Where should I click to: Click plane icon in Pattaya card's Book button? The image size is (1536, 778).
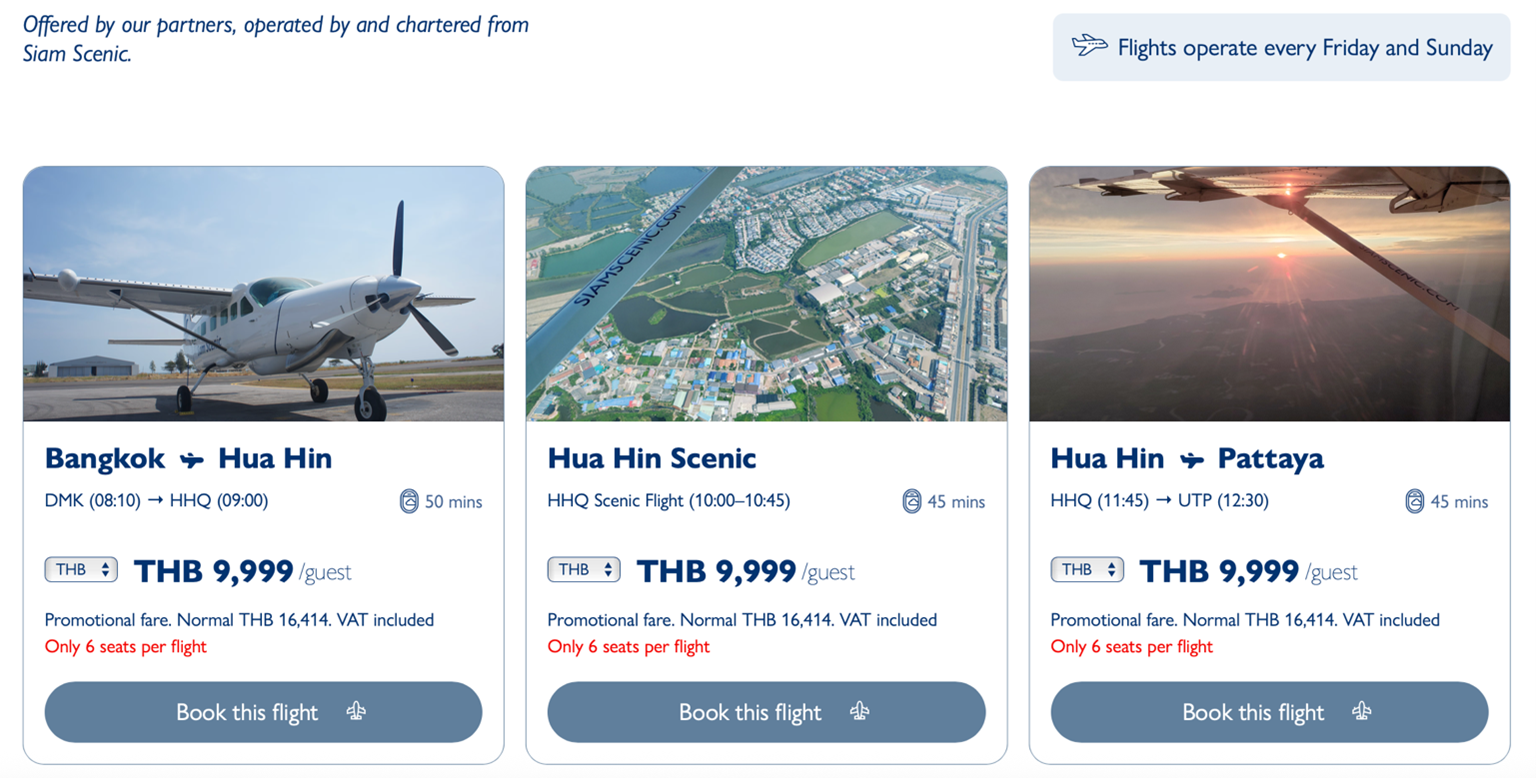(x=1362, y=712)
